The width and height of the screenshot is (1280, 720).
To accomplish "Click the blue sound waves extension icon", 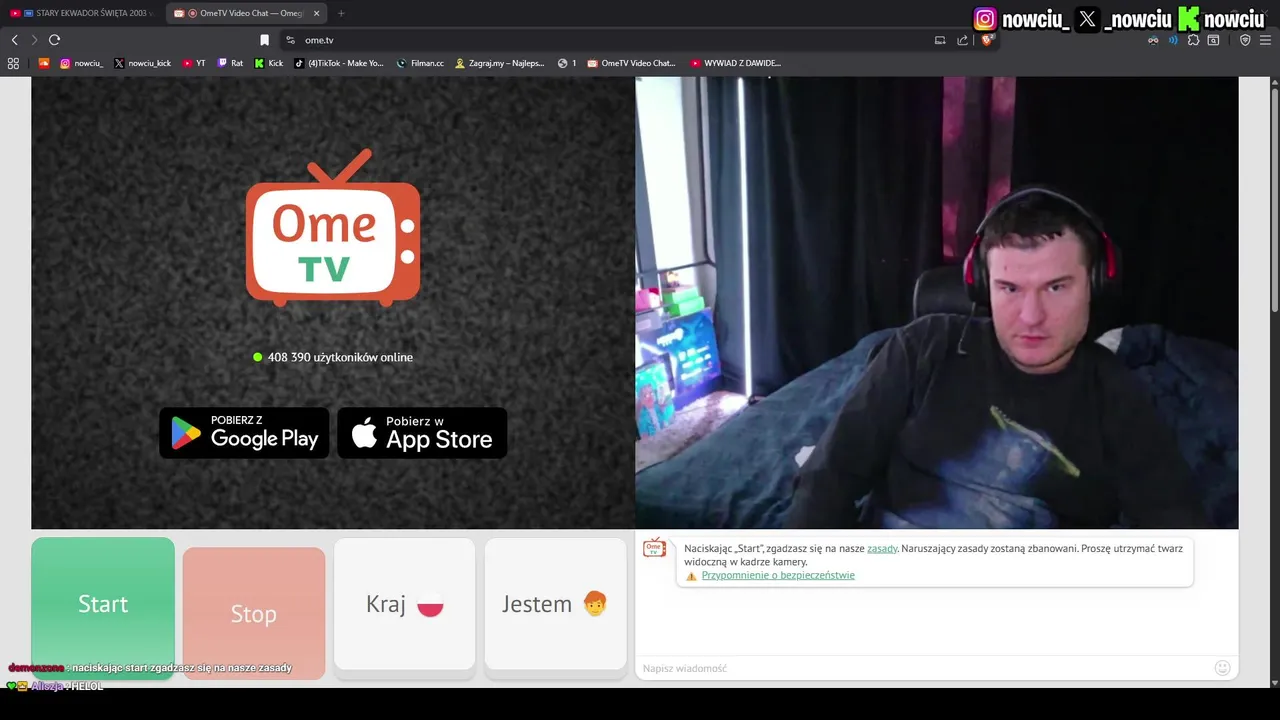I will tap(1173, 40).
